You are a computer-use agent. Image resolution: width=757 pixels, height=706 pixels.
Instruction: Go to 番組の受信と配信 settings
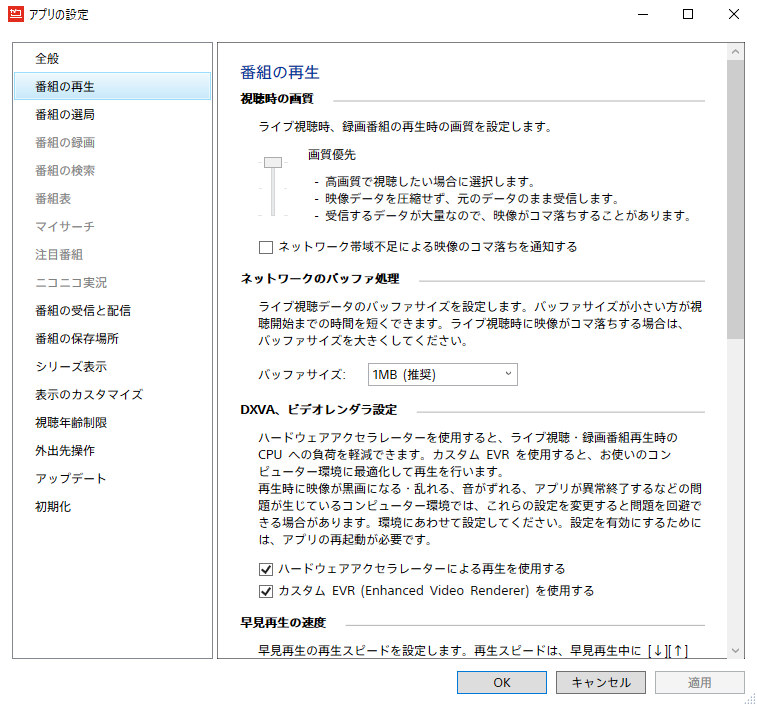point(82,311)
